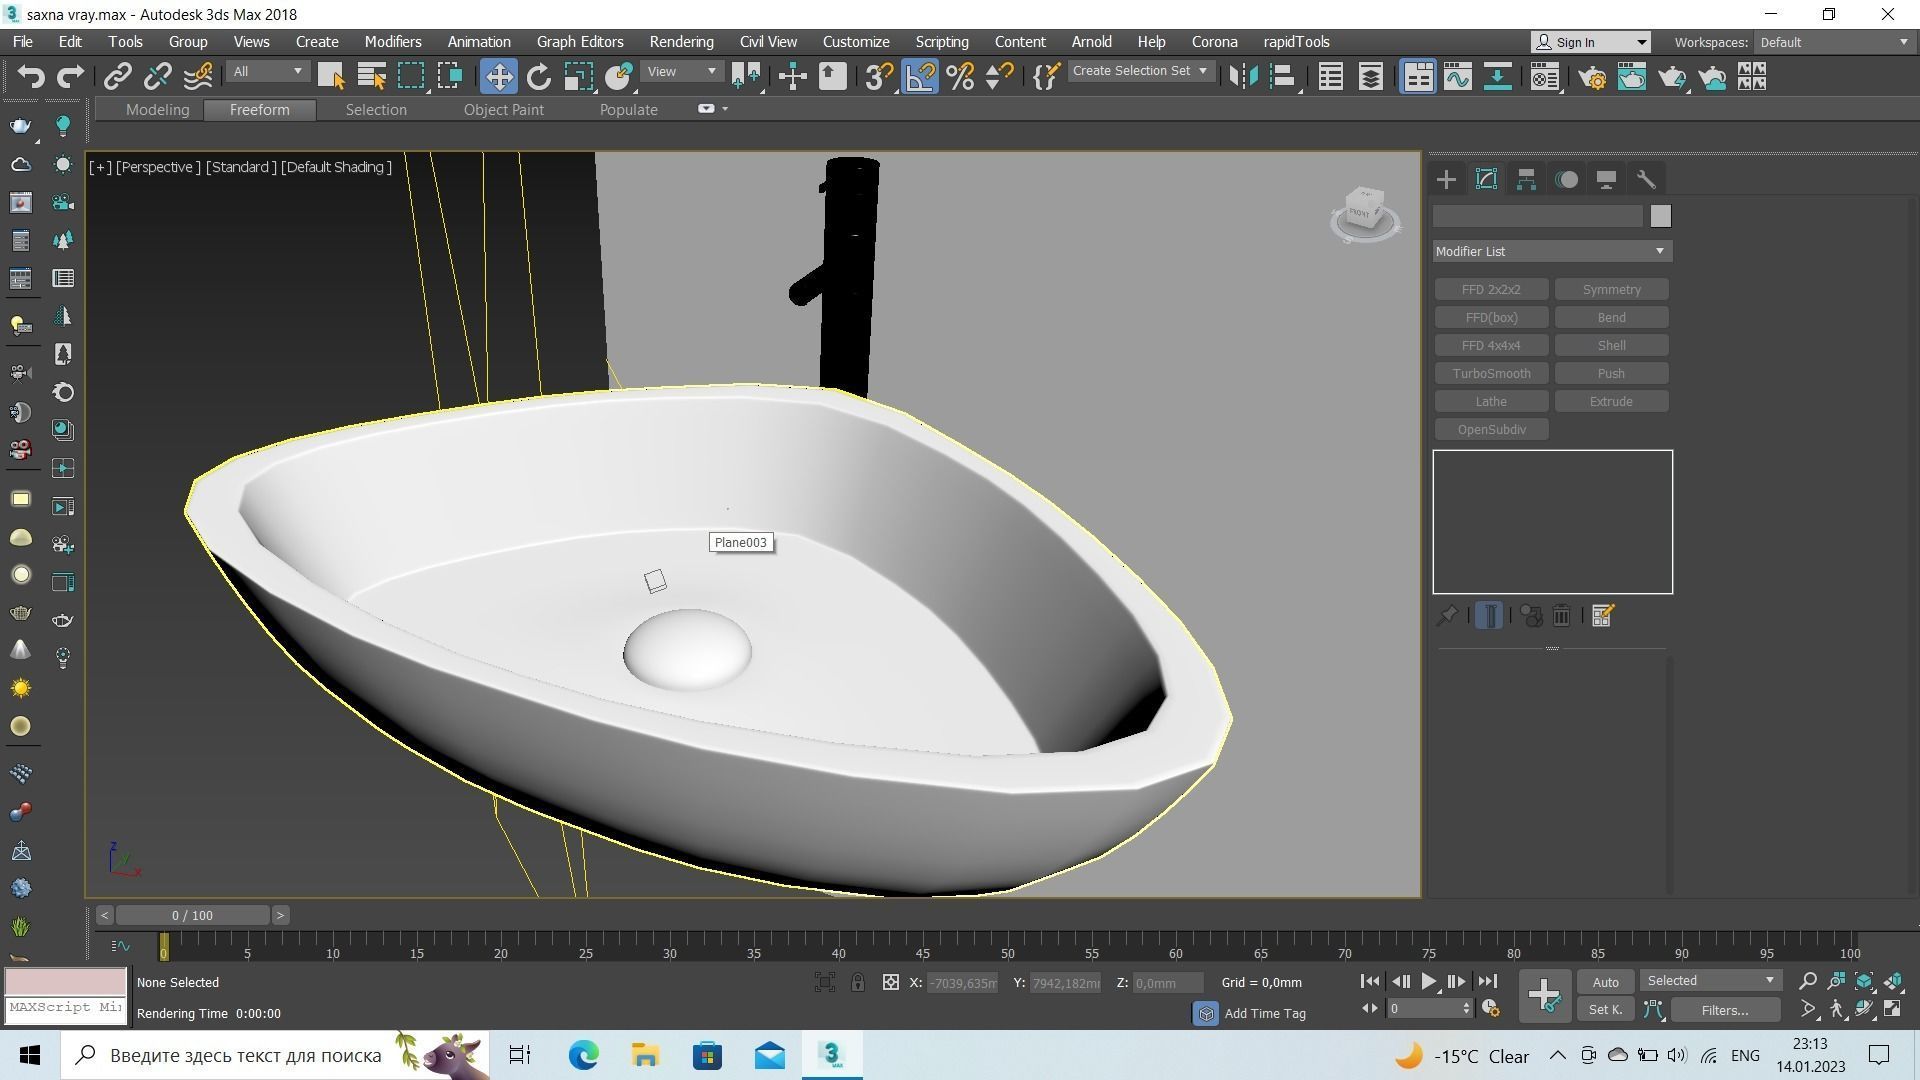Toggle Show end result in modifier stack
The width and height of the screenshot is (1920, 1080).
1489,616
